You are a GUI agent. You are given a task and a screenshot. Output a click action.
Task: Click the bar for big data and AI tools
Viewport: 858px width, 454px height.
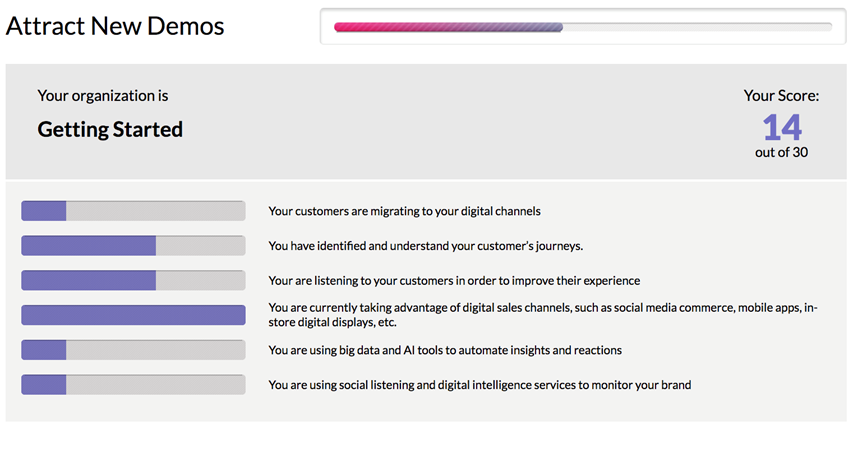point(133,350)
